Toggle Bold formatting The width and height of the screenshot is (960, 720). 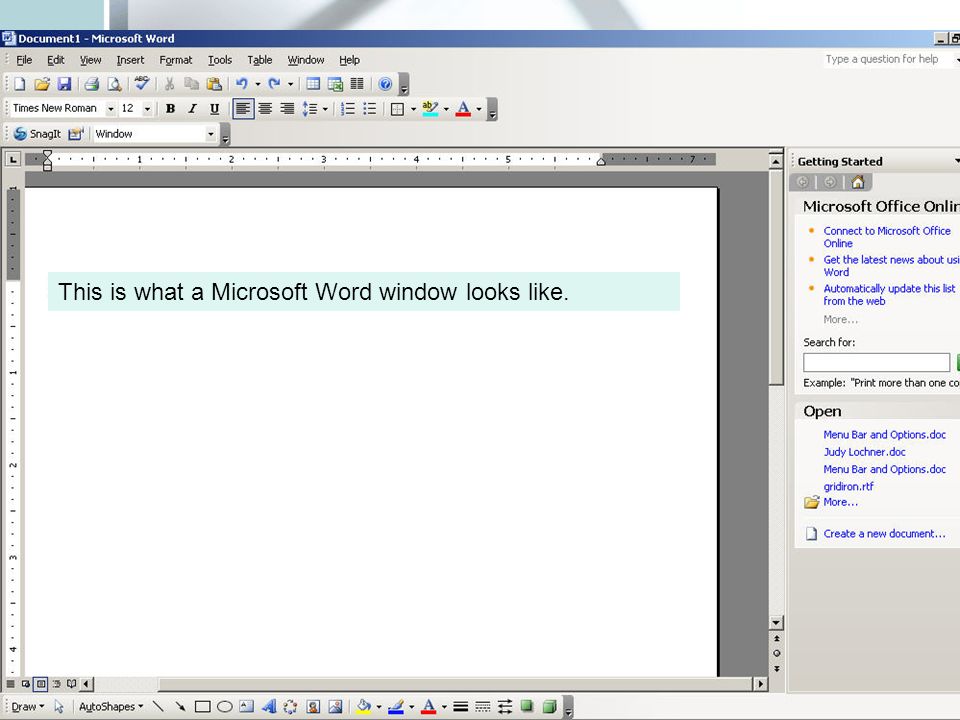coord(170,109)
